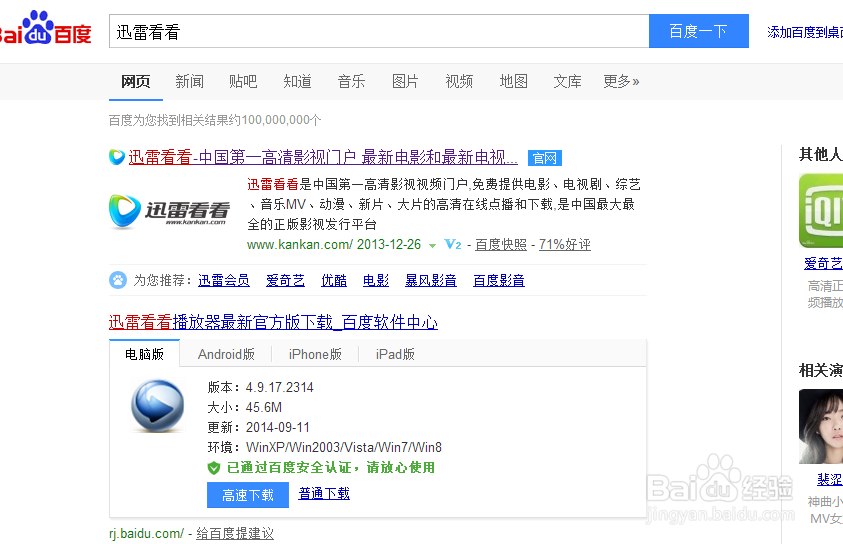Open the 裴涩 person photo thumbnail
The width and height of the screenshot is (843, 544).
[x=821, y=426]
